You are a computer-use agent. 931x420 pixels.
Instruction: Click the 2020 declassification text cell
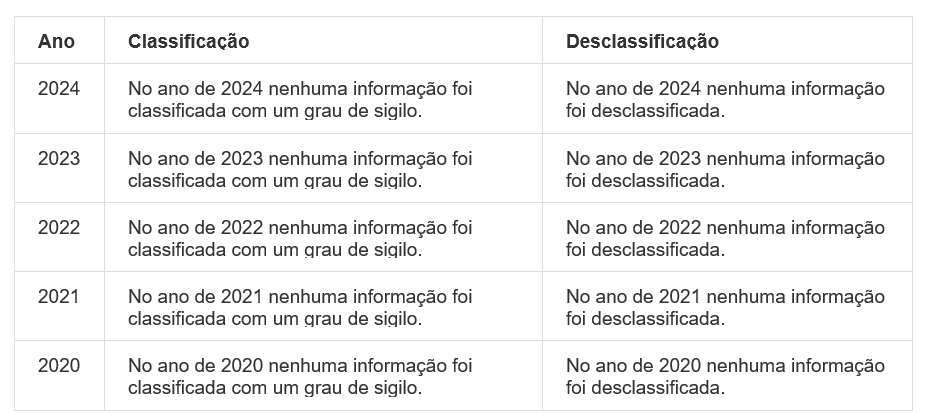[725, 376]
